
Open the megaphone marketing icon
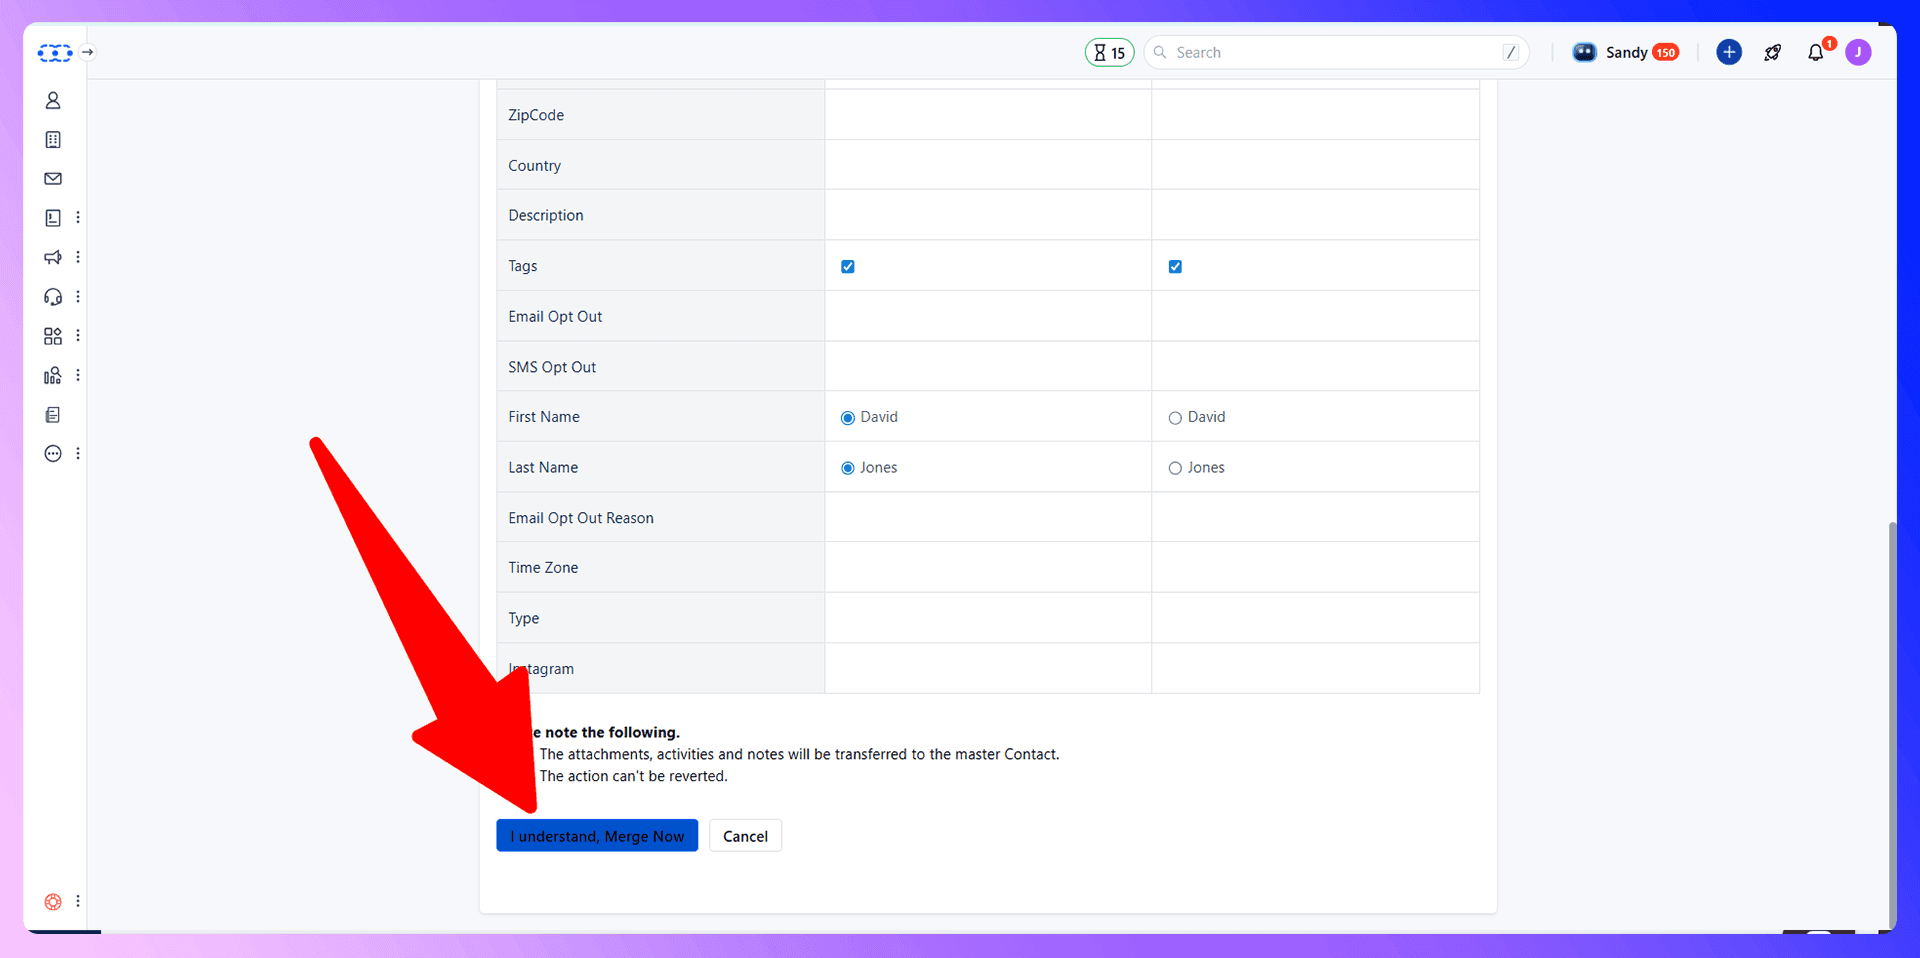53,257
